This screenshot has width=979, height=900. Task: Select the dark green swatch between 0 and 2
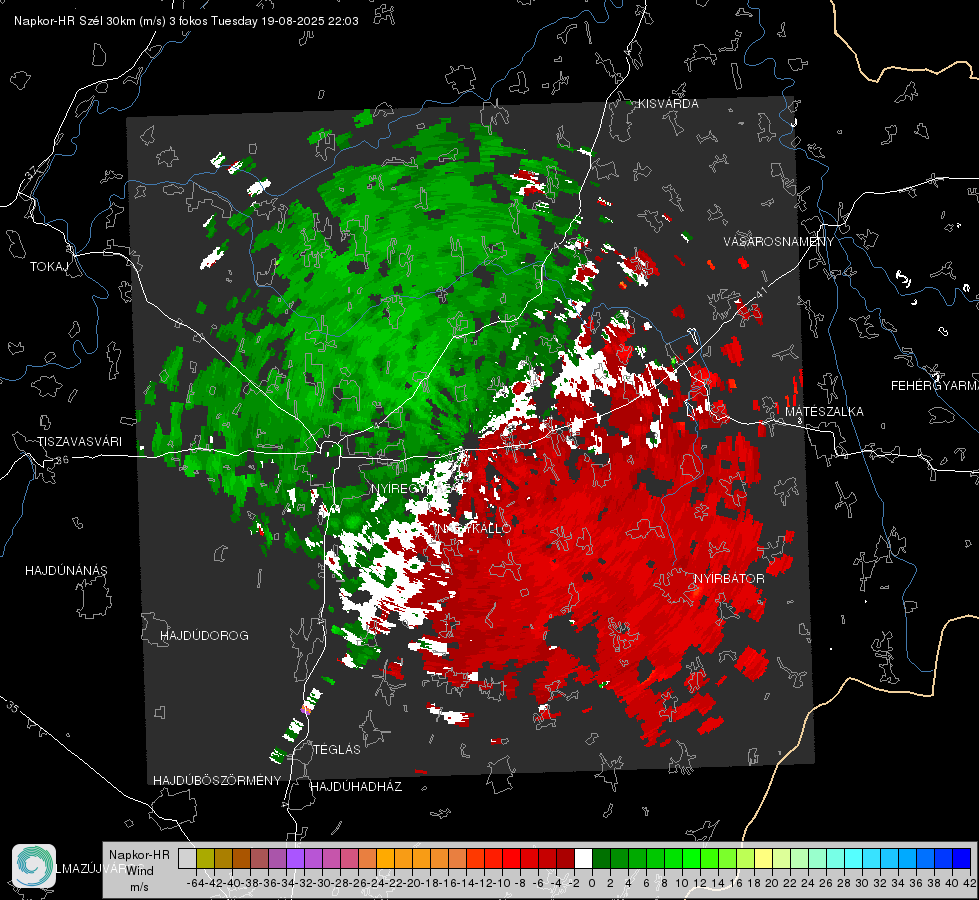click(x=601, y=858)
